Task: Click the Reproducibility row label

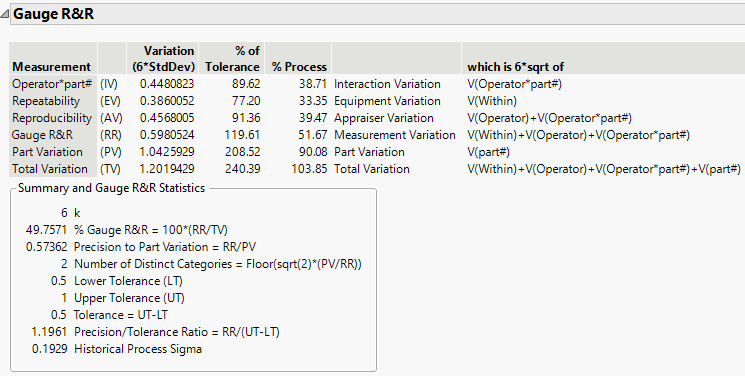Action: (52, 118)
